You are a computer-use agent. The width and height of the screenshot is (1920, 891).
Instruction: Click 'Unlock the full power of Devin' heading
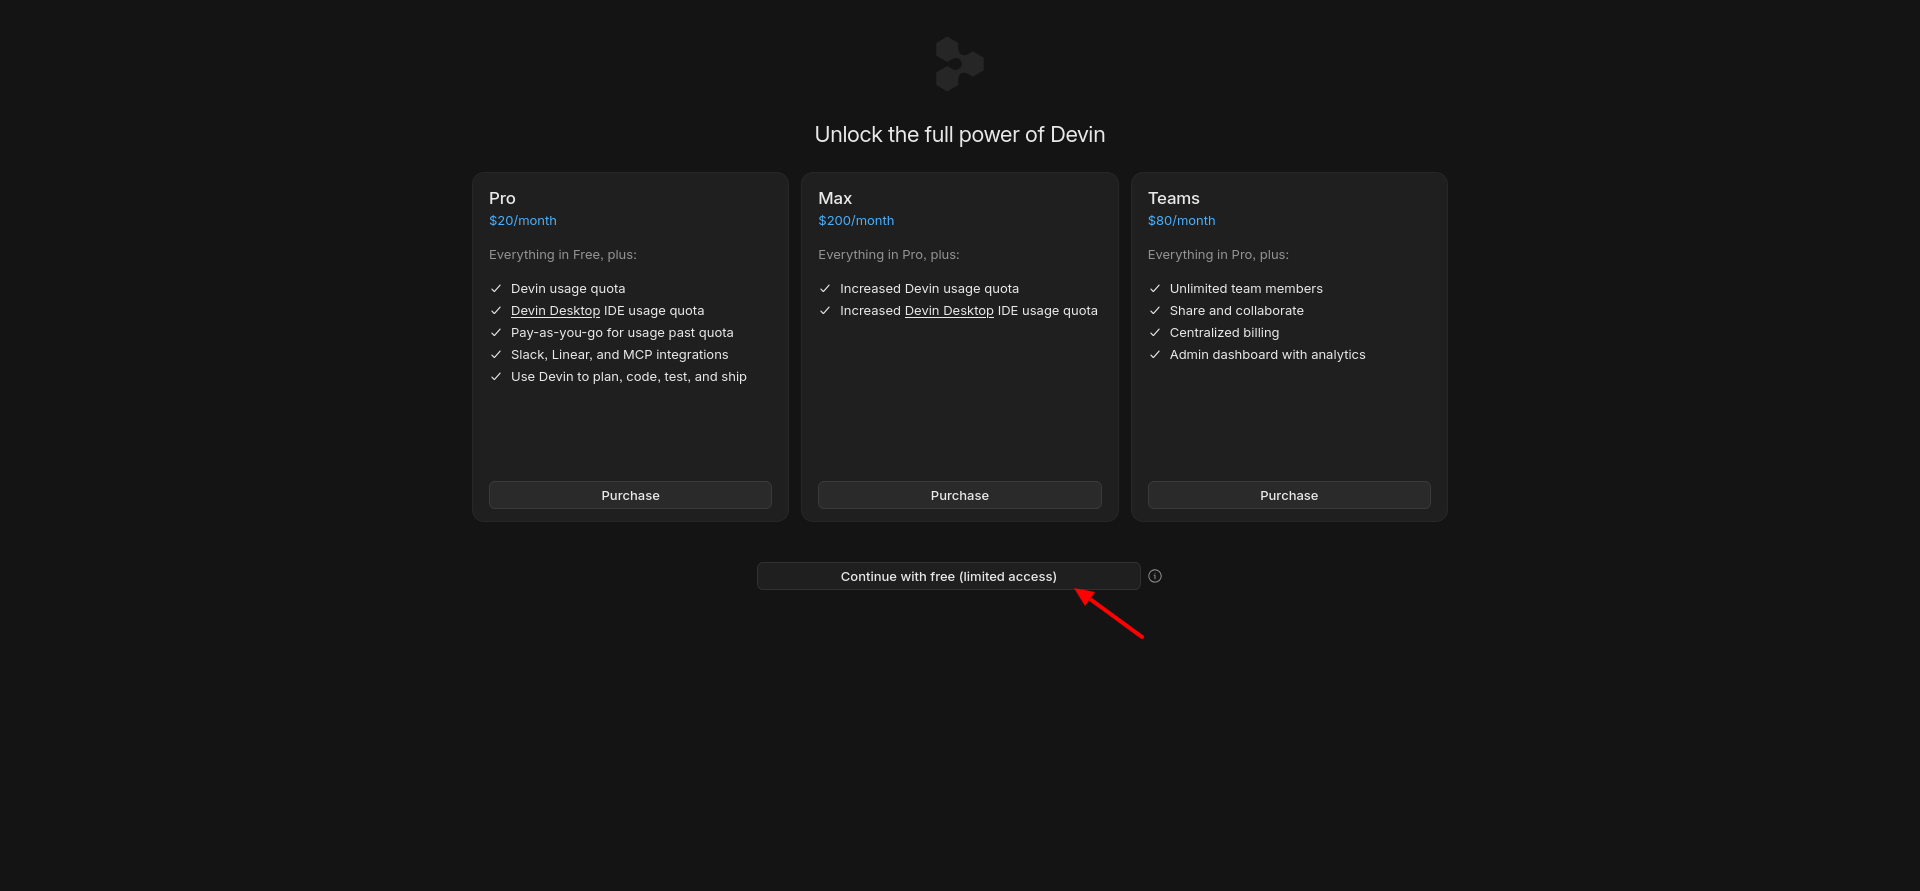(960, 135)
